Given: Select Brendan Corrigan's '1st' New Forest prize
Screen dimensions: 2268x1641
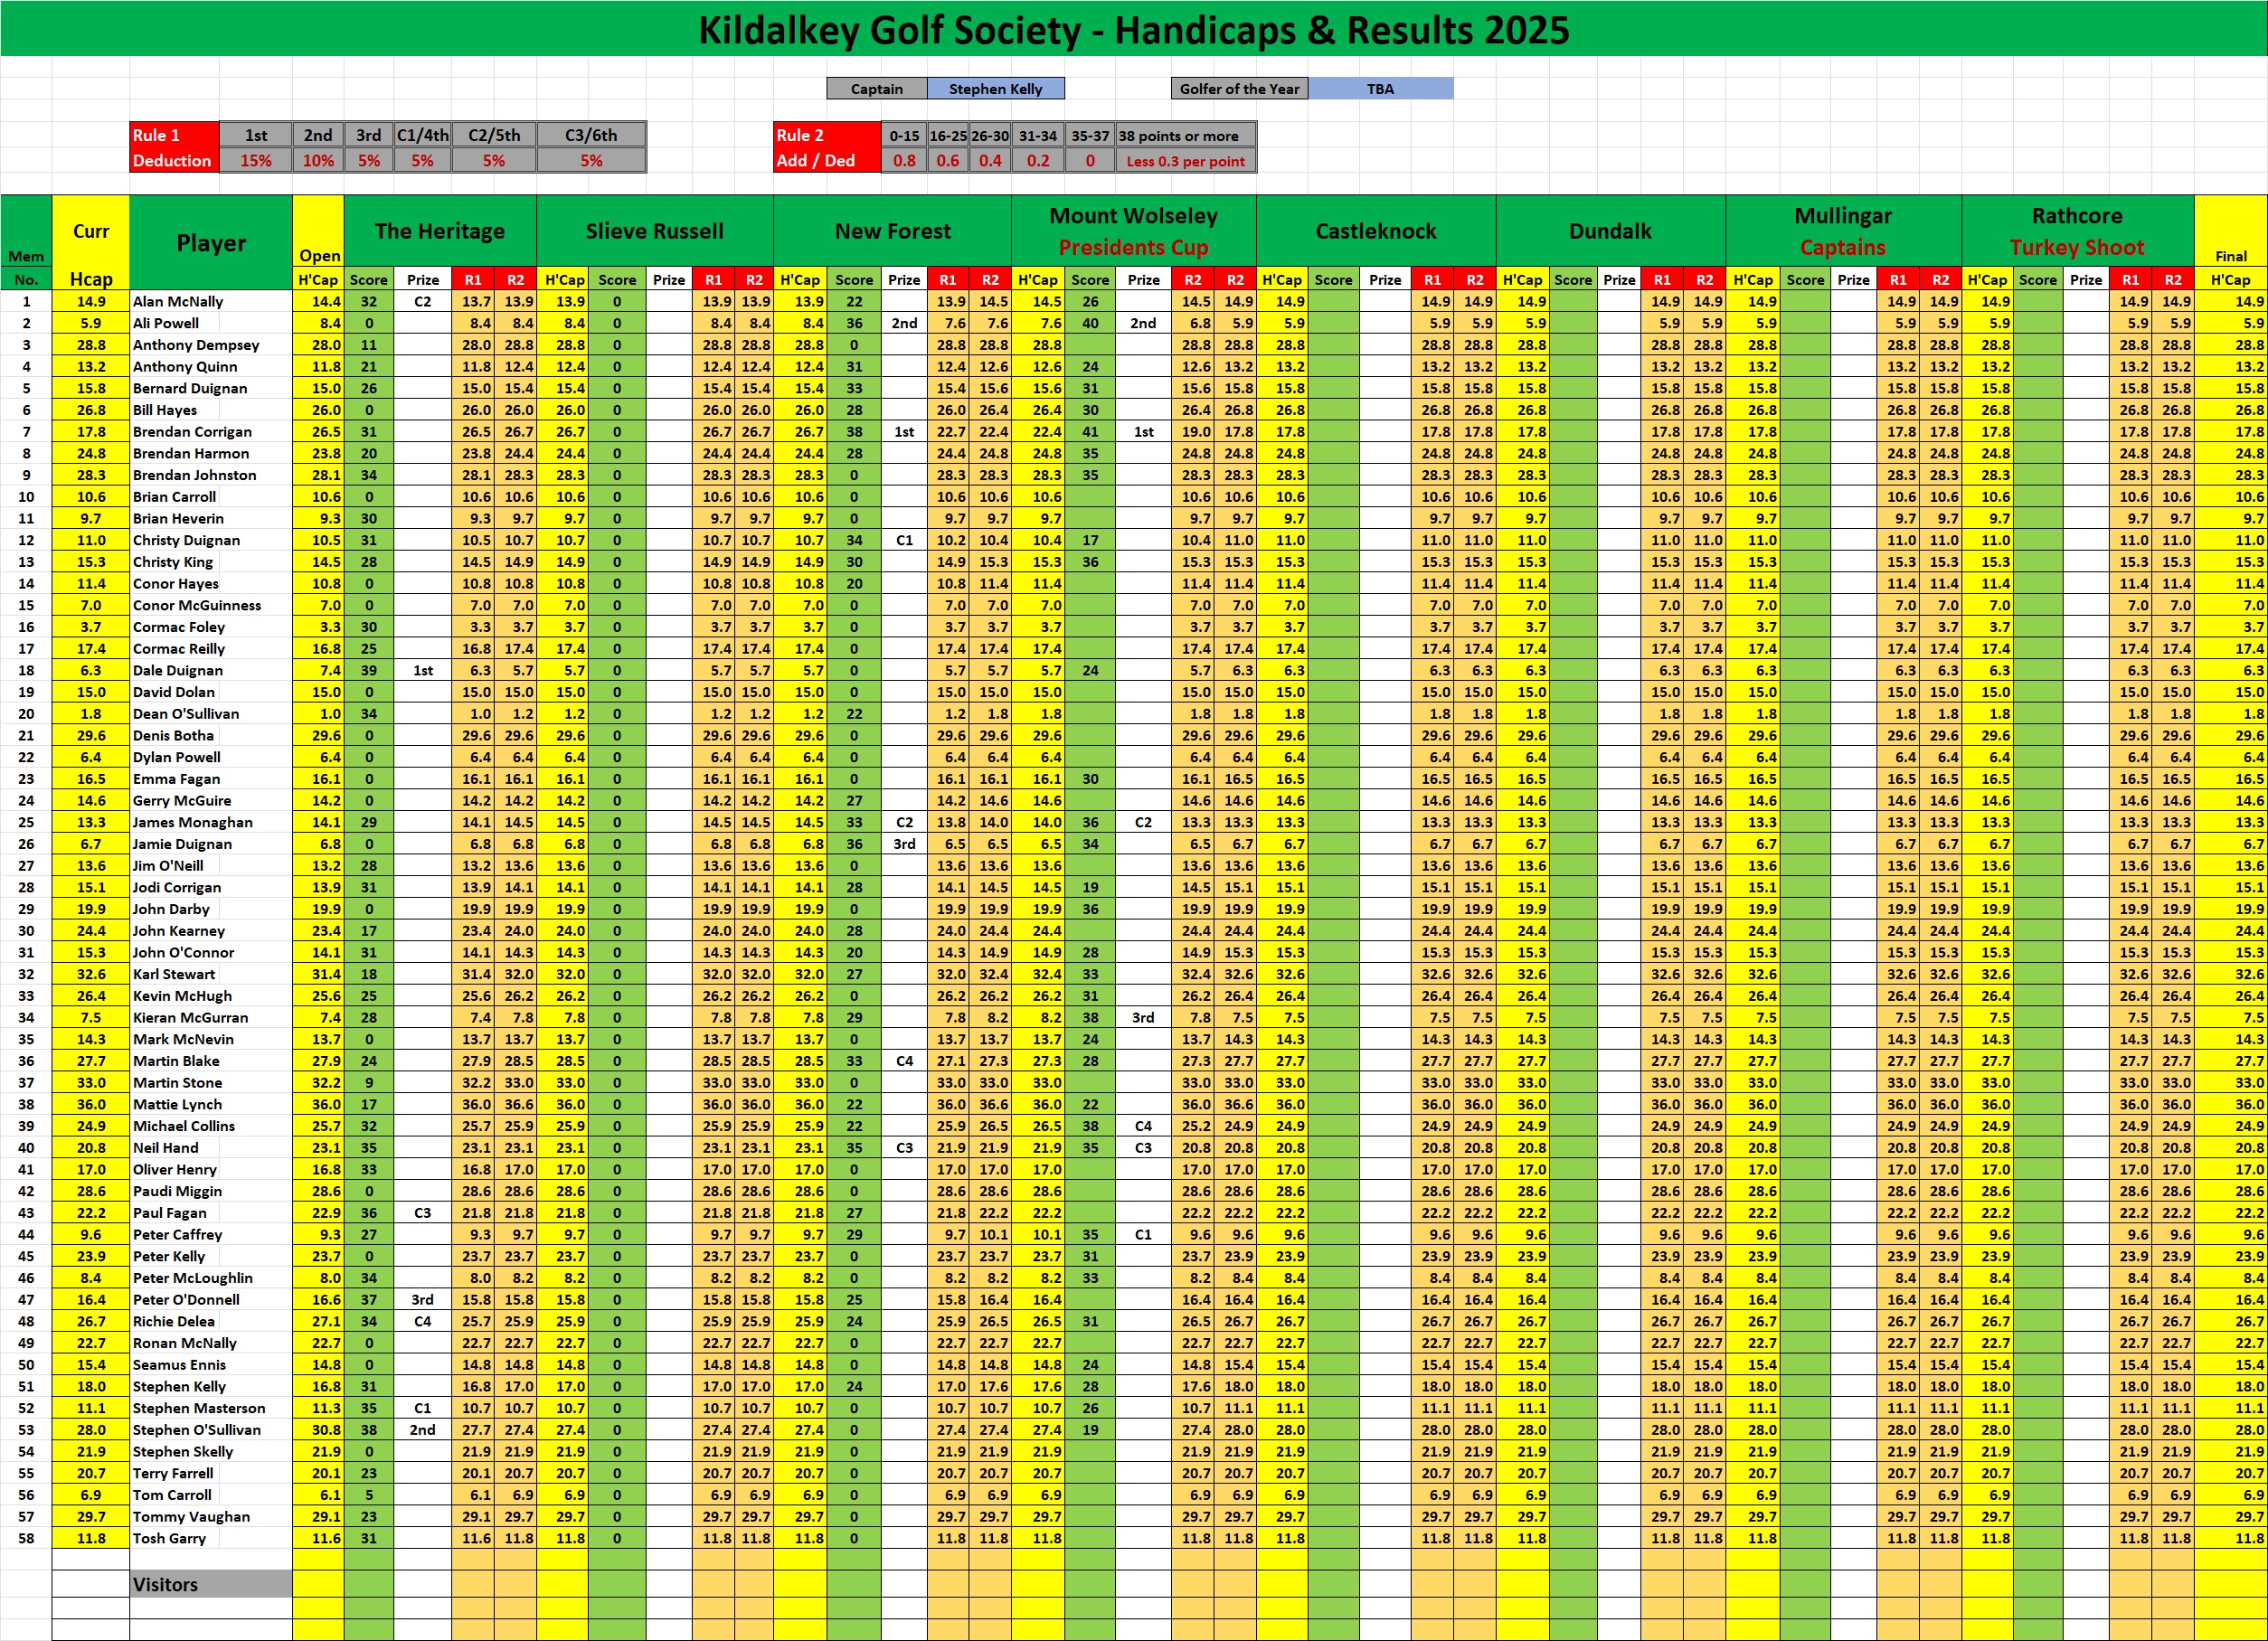Looking at the screenshot, I should point(904,431).
